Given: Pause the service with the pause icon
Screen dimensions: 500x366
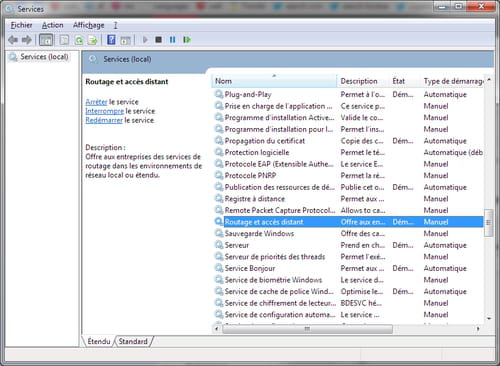Looking at the screenshot, I should pos(172,40).
